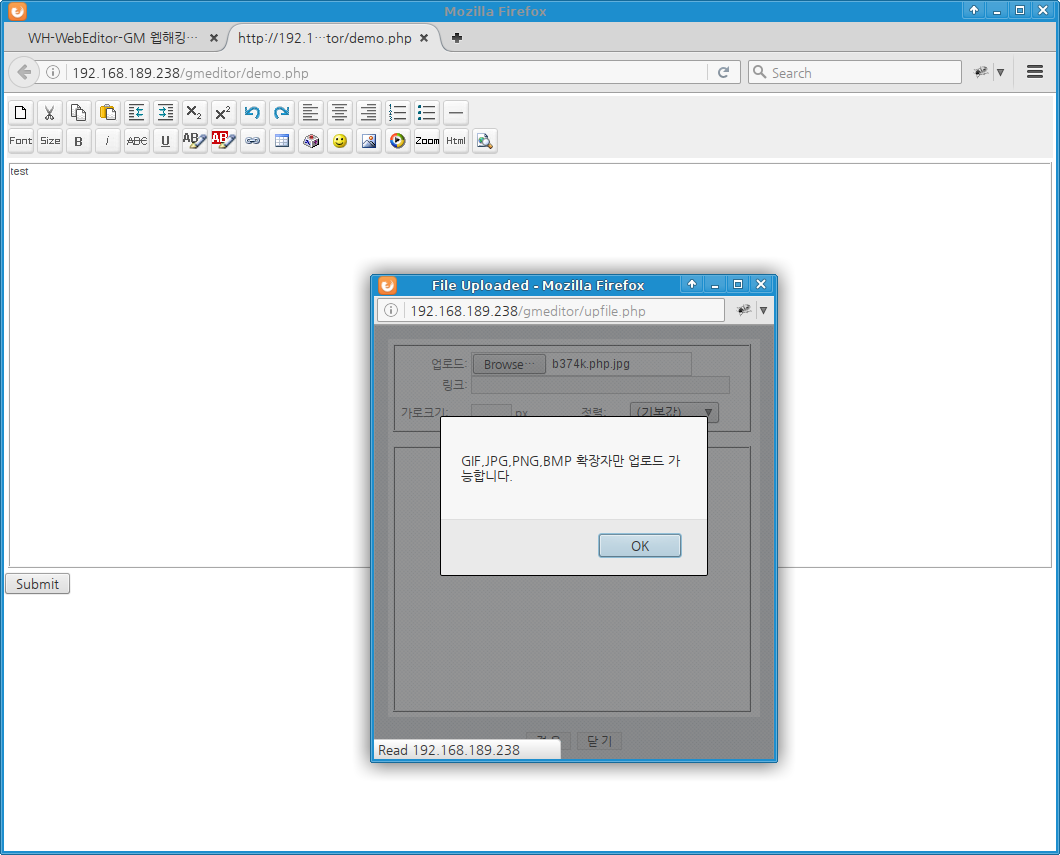
Task: Switch to Html source mode
Action: 456,141
